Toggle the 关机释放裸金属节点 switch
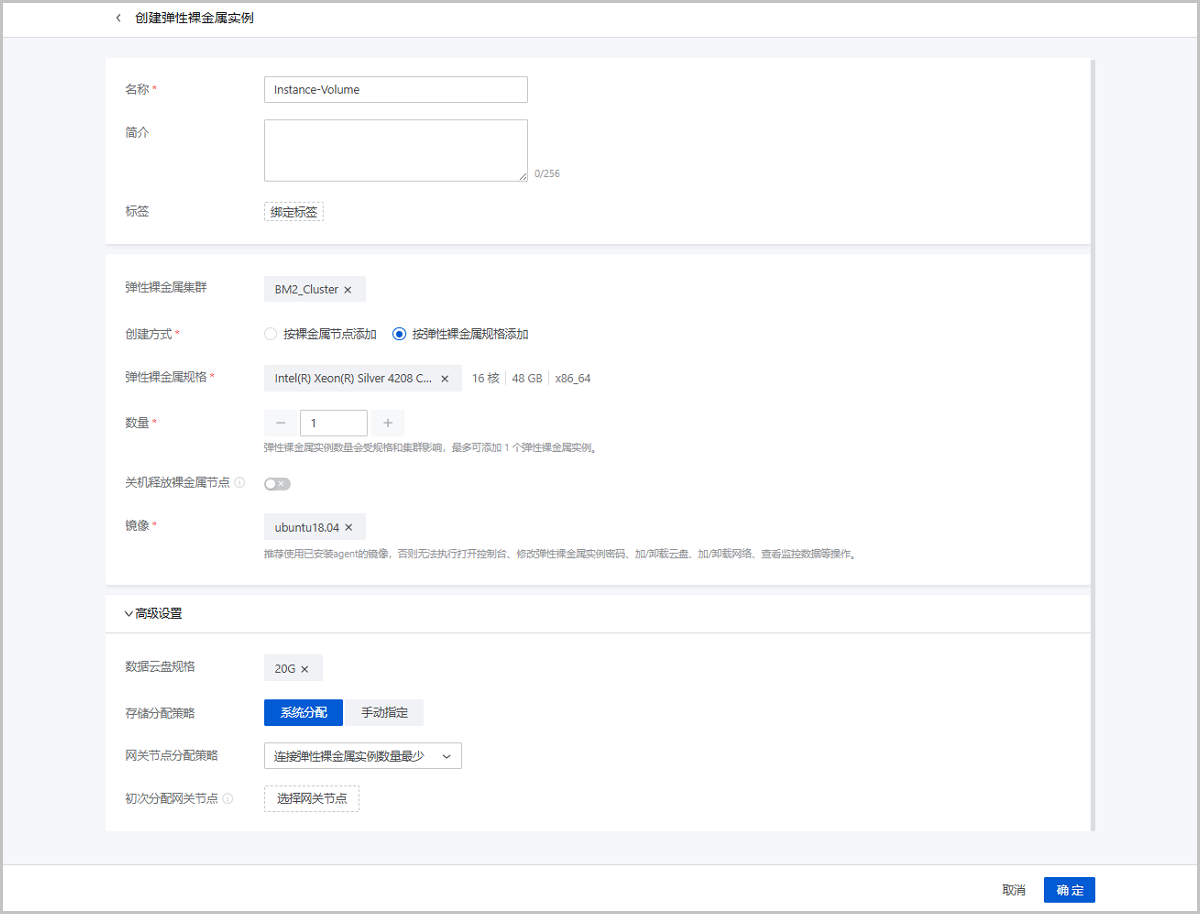The height and width of the screenshot is (914, 1200). point(277,484)
